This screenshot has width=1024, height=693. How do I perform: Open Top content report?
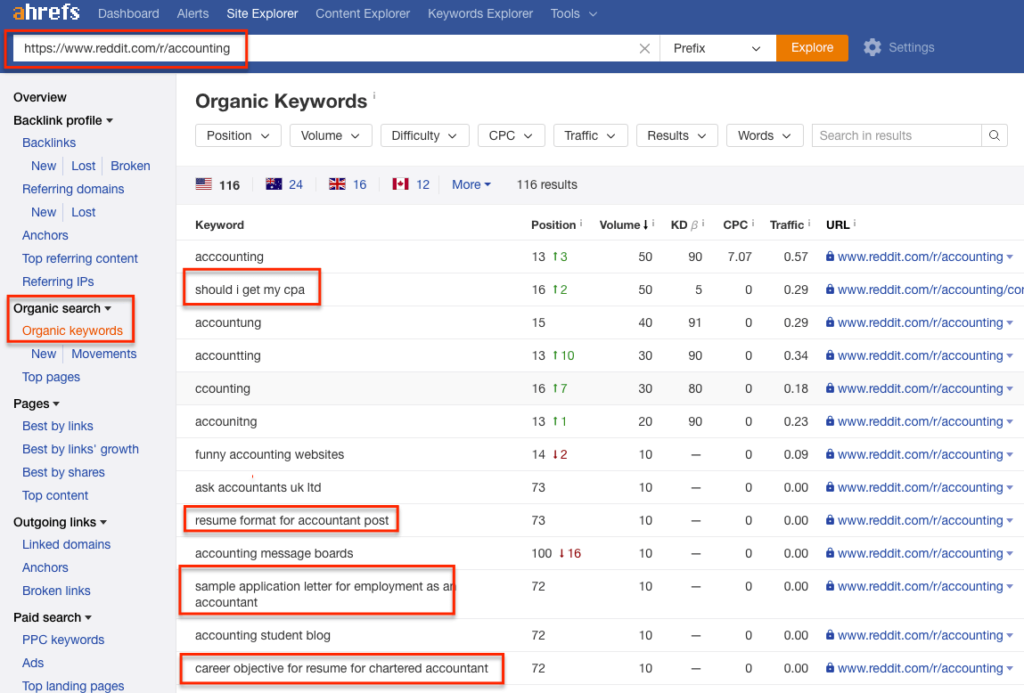tap(55, 495)
